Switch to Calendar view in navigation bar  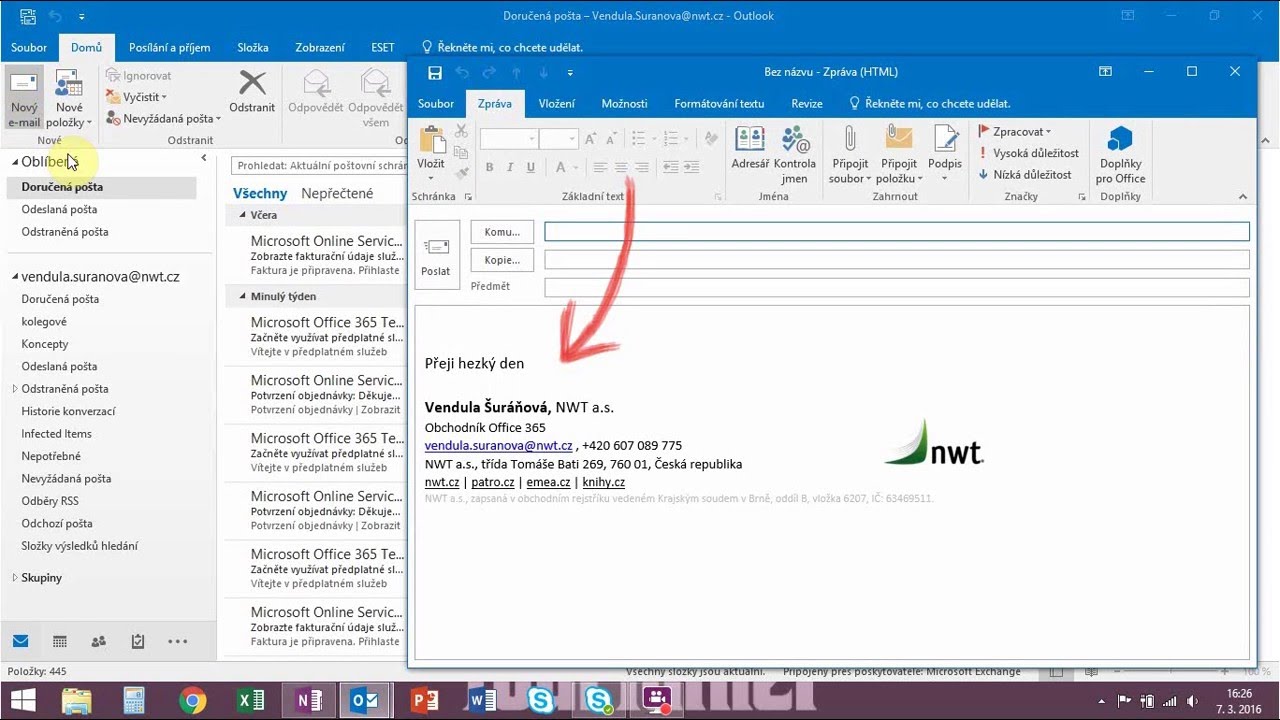[x=59, y=641]
